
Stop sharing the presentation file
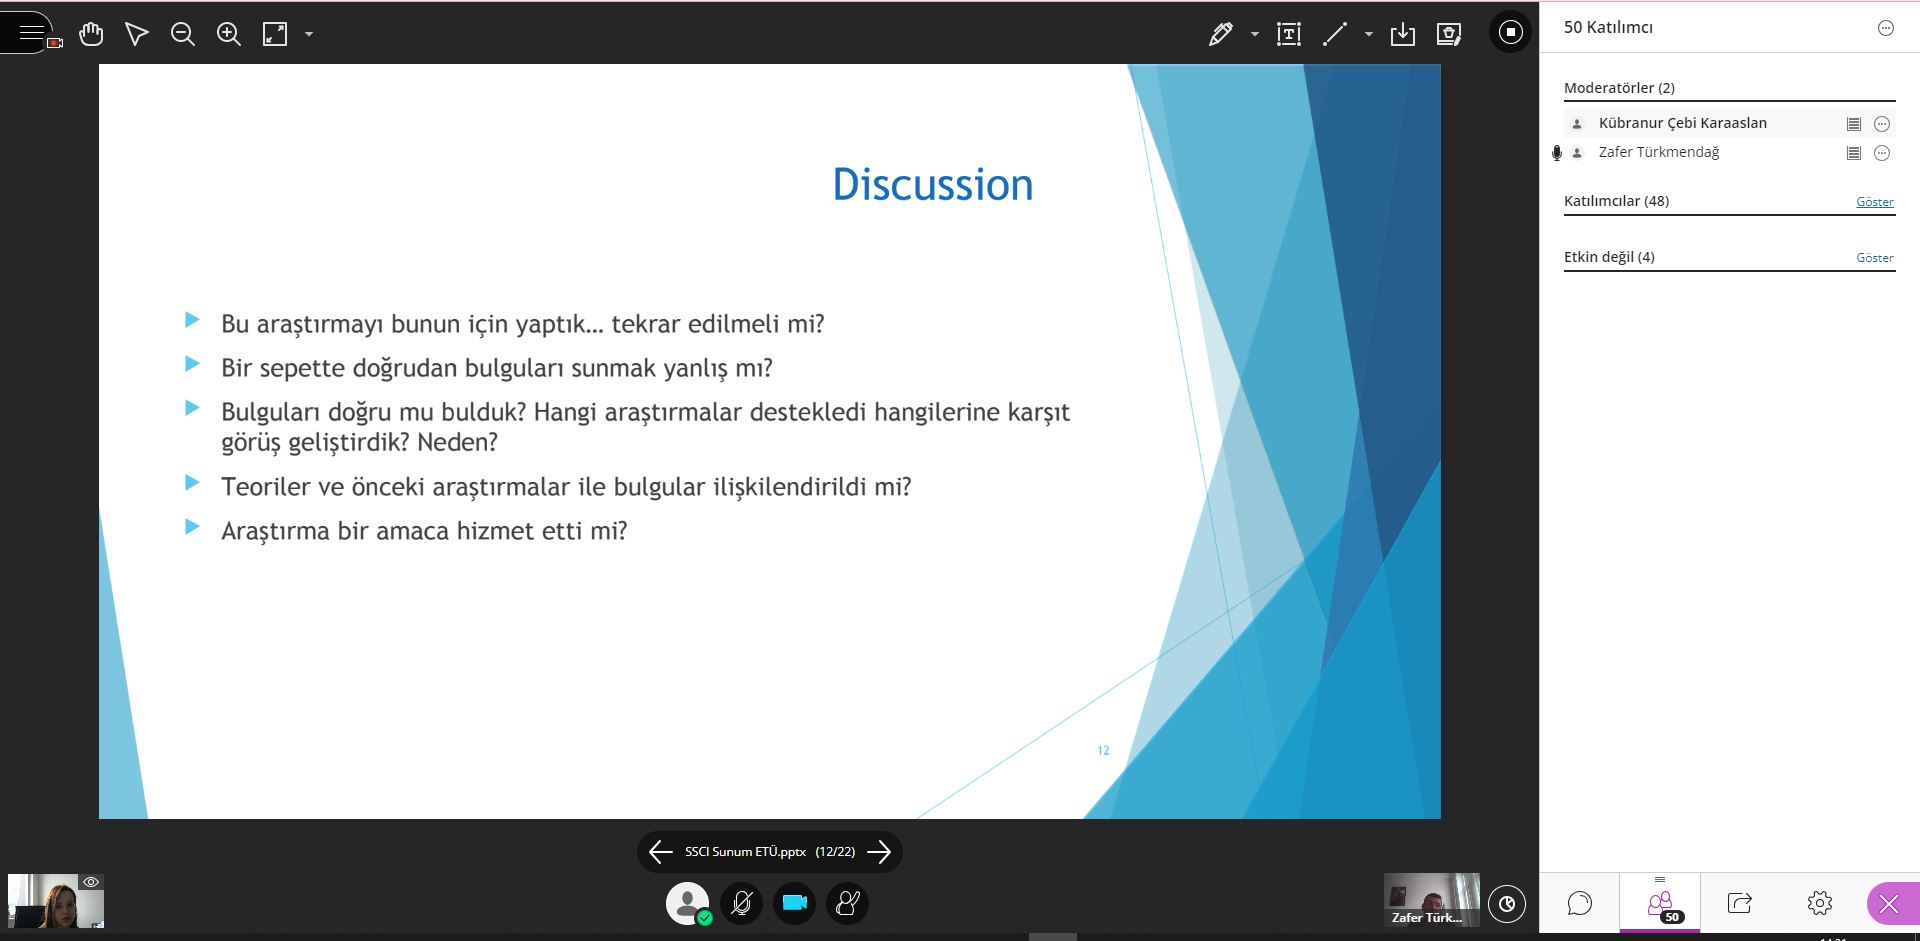click(1510, 33)
